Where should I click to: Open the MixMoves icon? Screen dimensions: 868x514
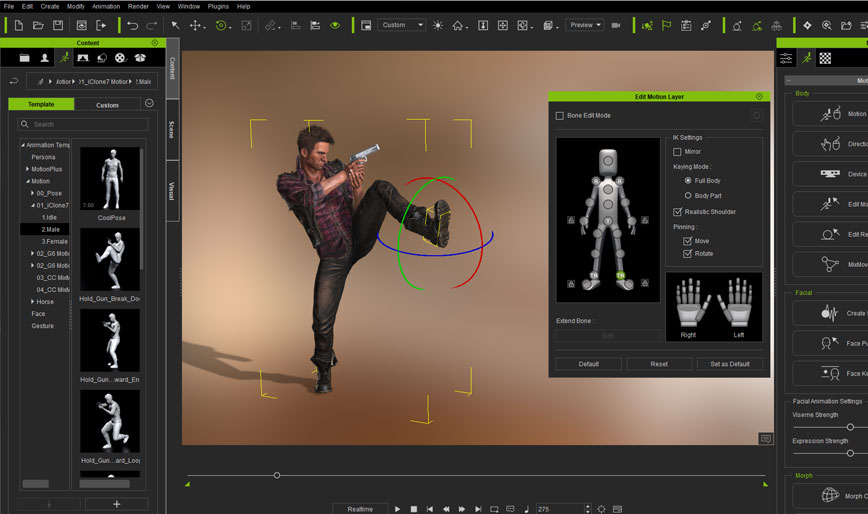point(830,264)
